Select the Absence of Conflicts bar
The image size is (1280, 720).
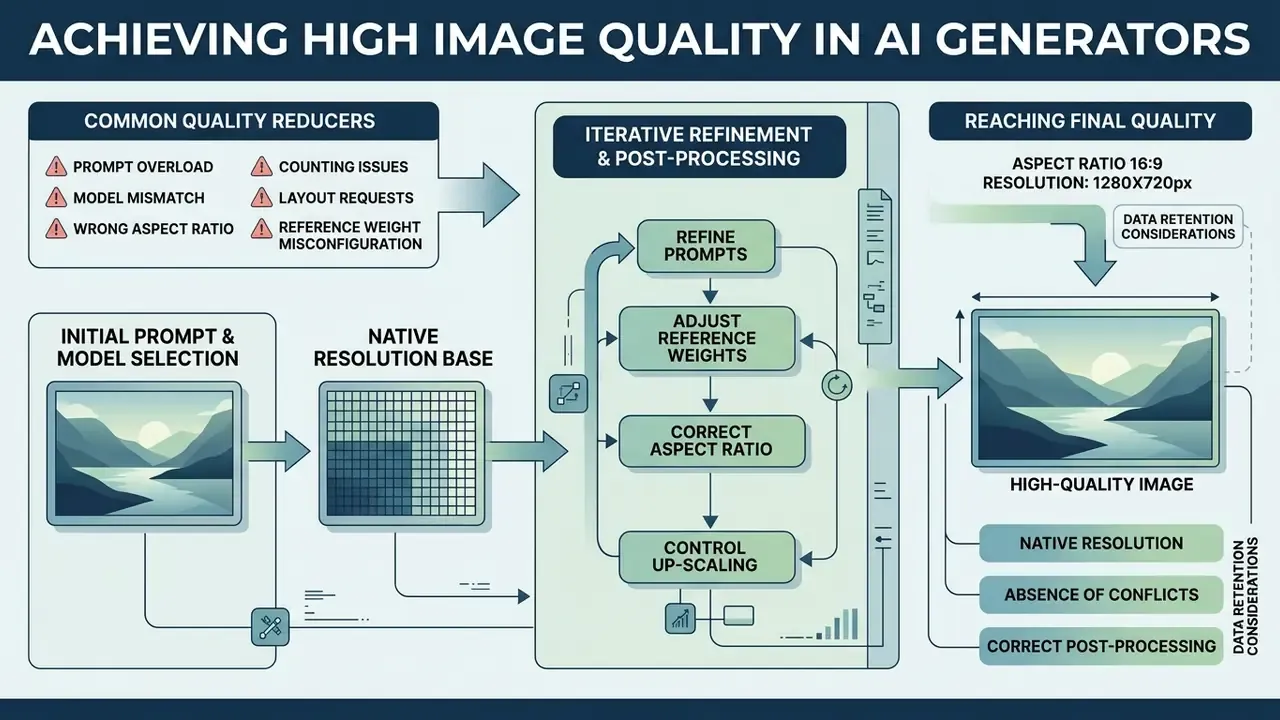click(x=1101, y=594)
